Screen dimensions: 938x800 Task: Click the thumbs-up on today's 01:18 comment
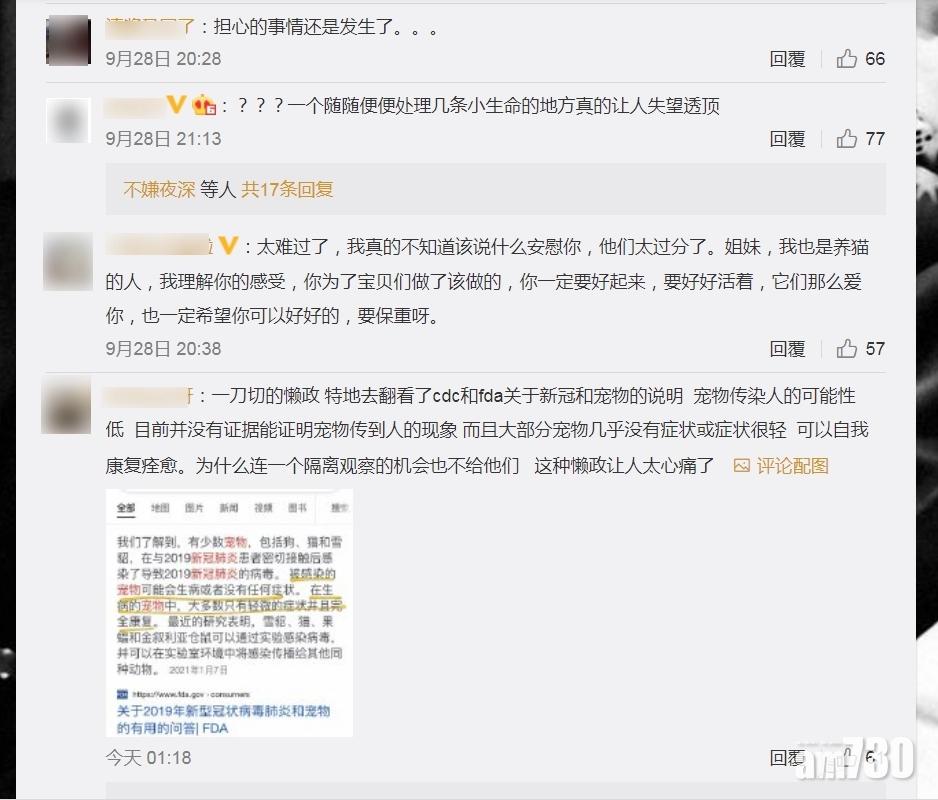point(848,756)
